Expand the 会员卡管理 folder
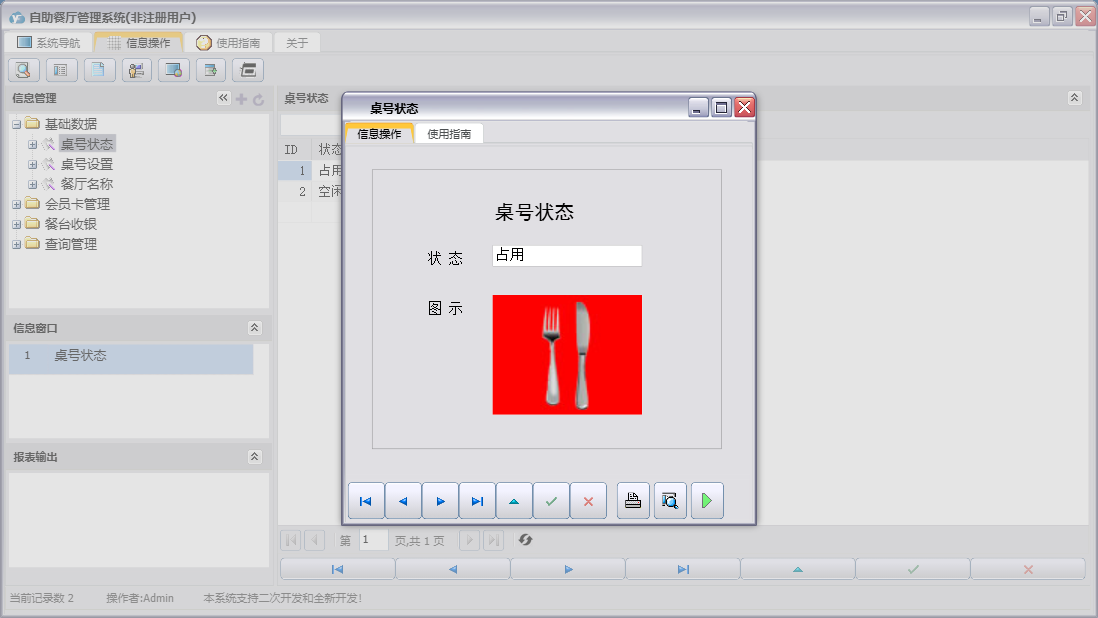This screenshot has height=618, width=1098. (x=16, y=203)
